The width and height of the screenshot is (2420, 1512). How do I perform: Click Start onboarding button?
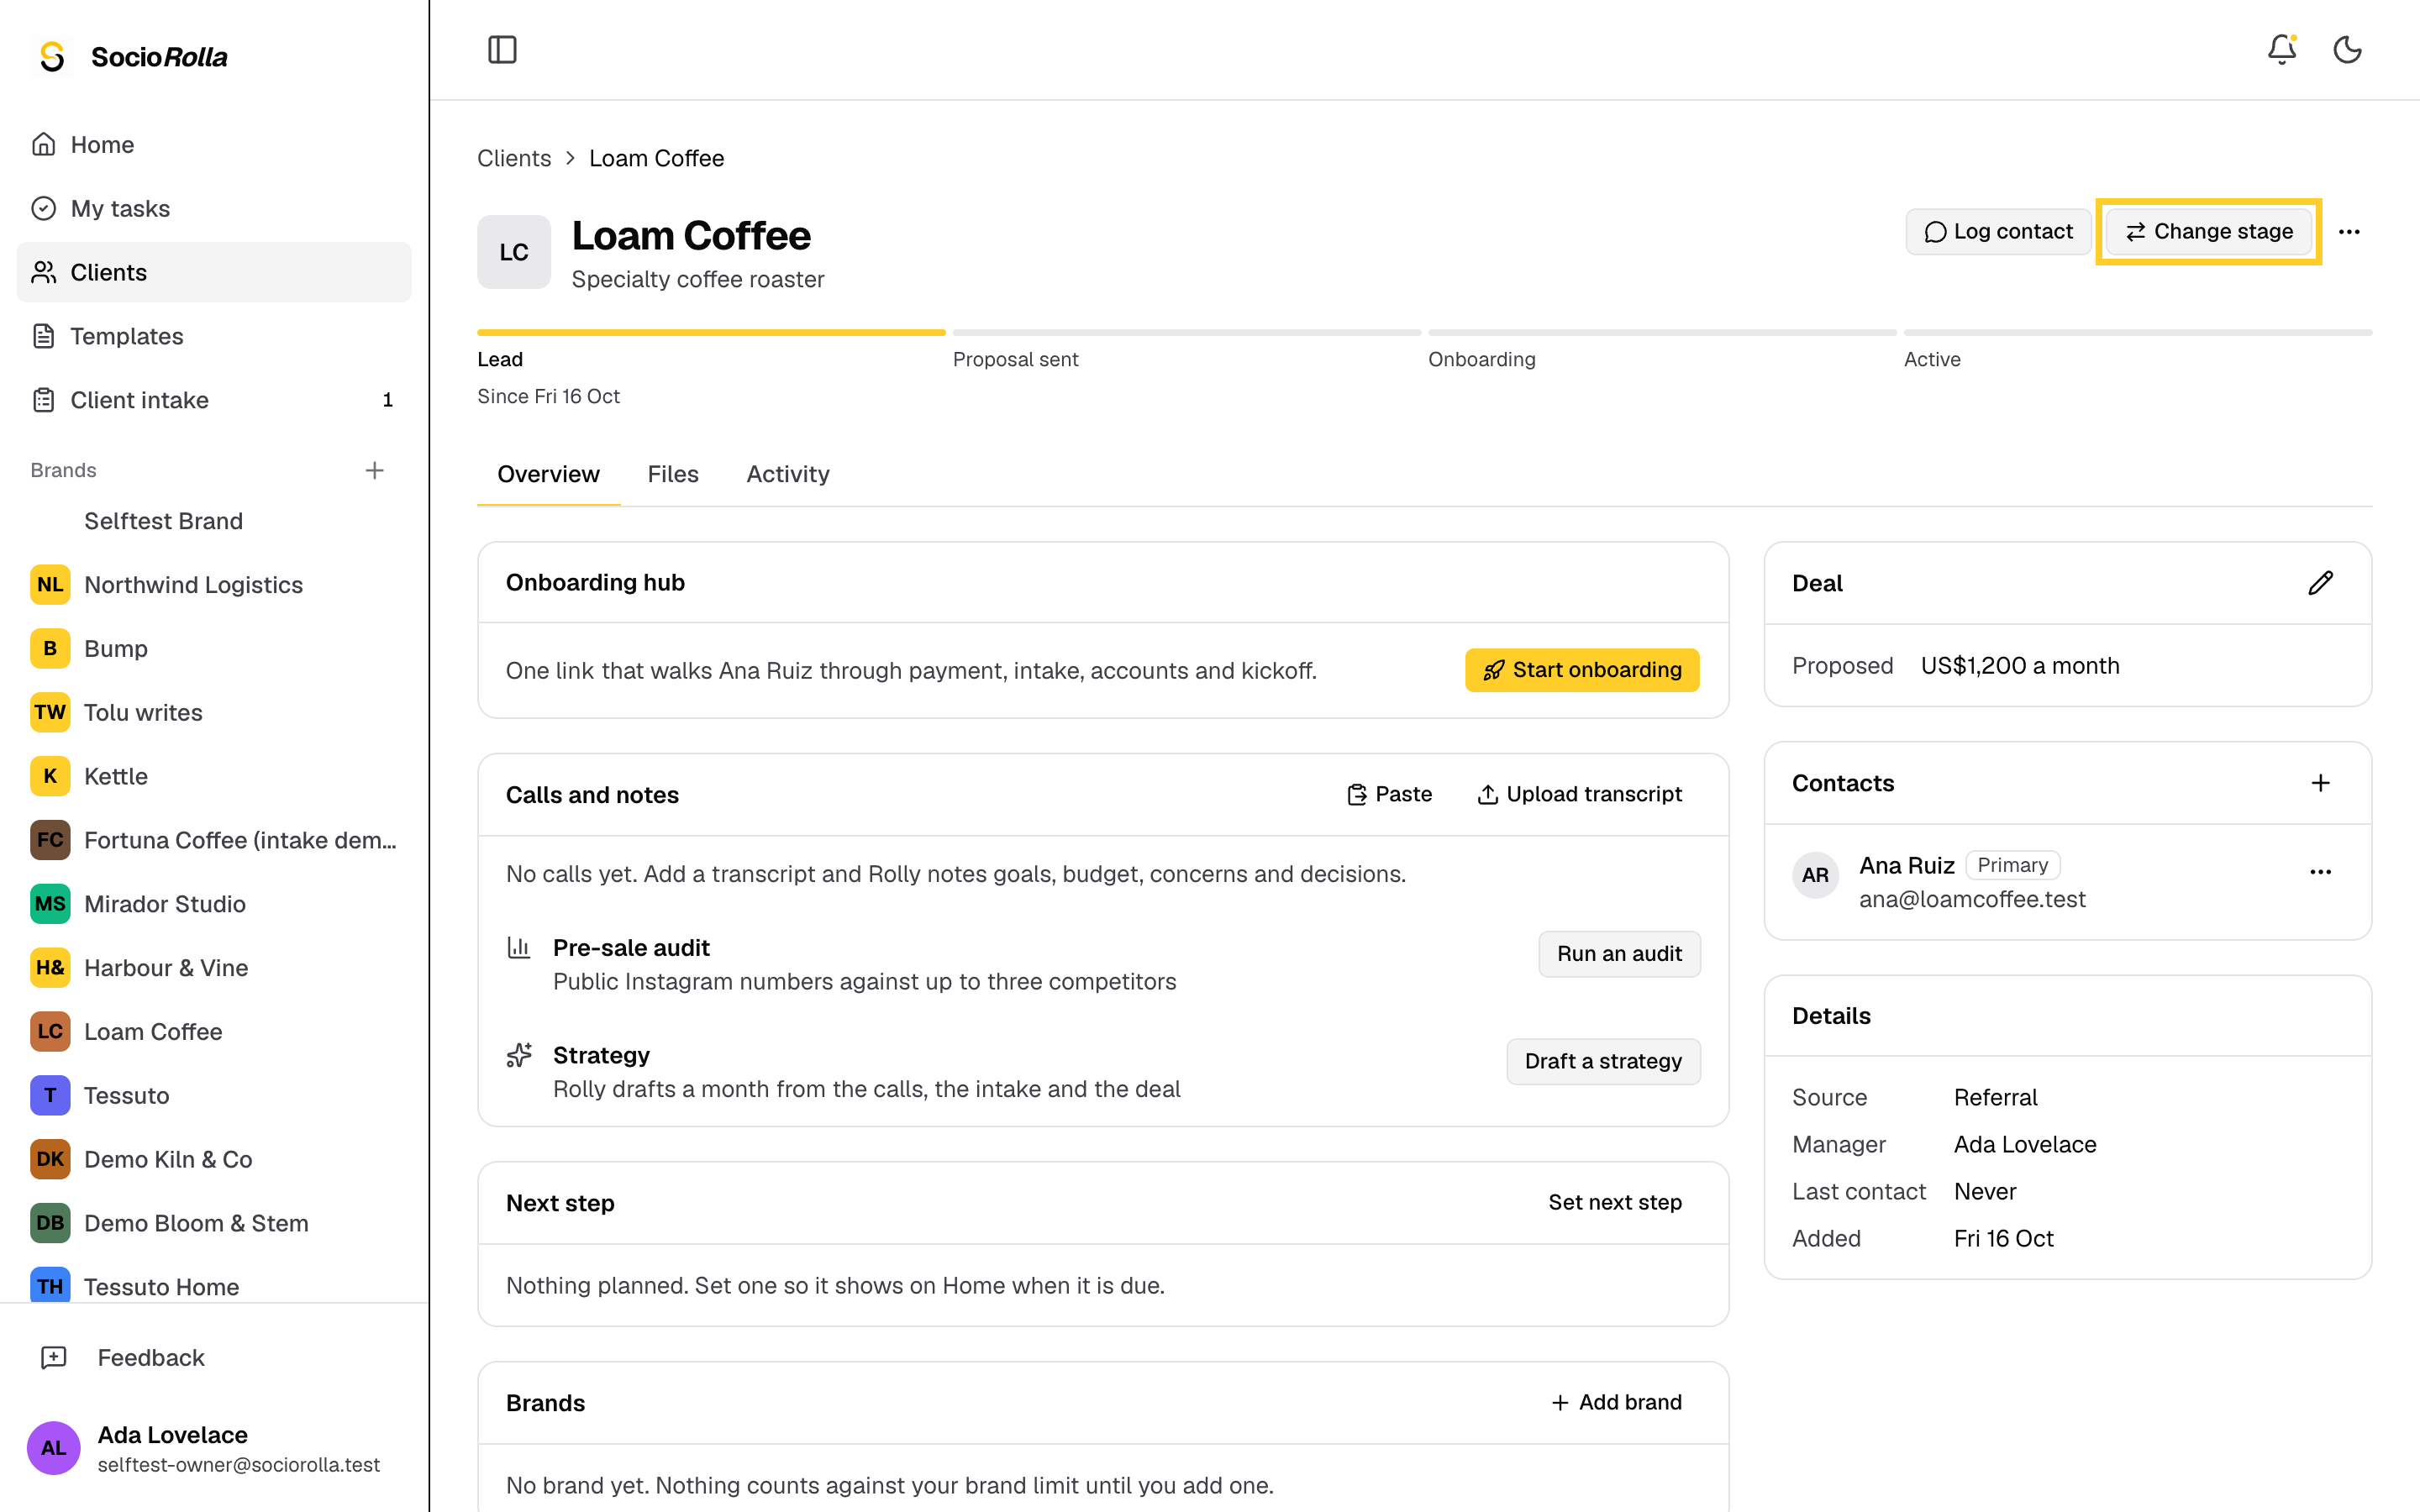pyautogui.click(x=1581, y=670)
